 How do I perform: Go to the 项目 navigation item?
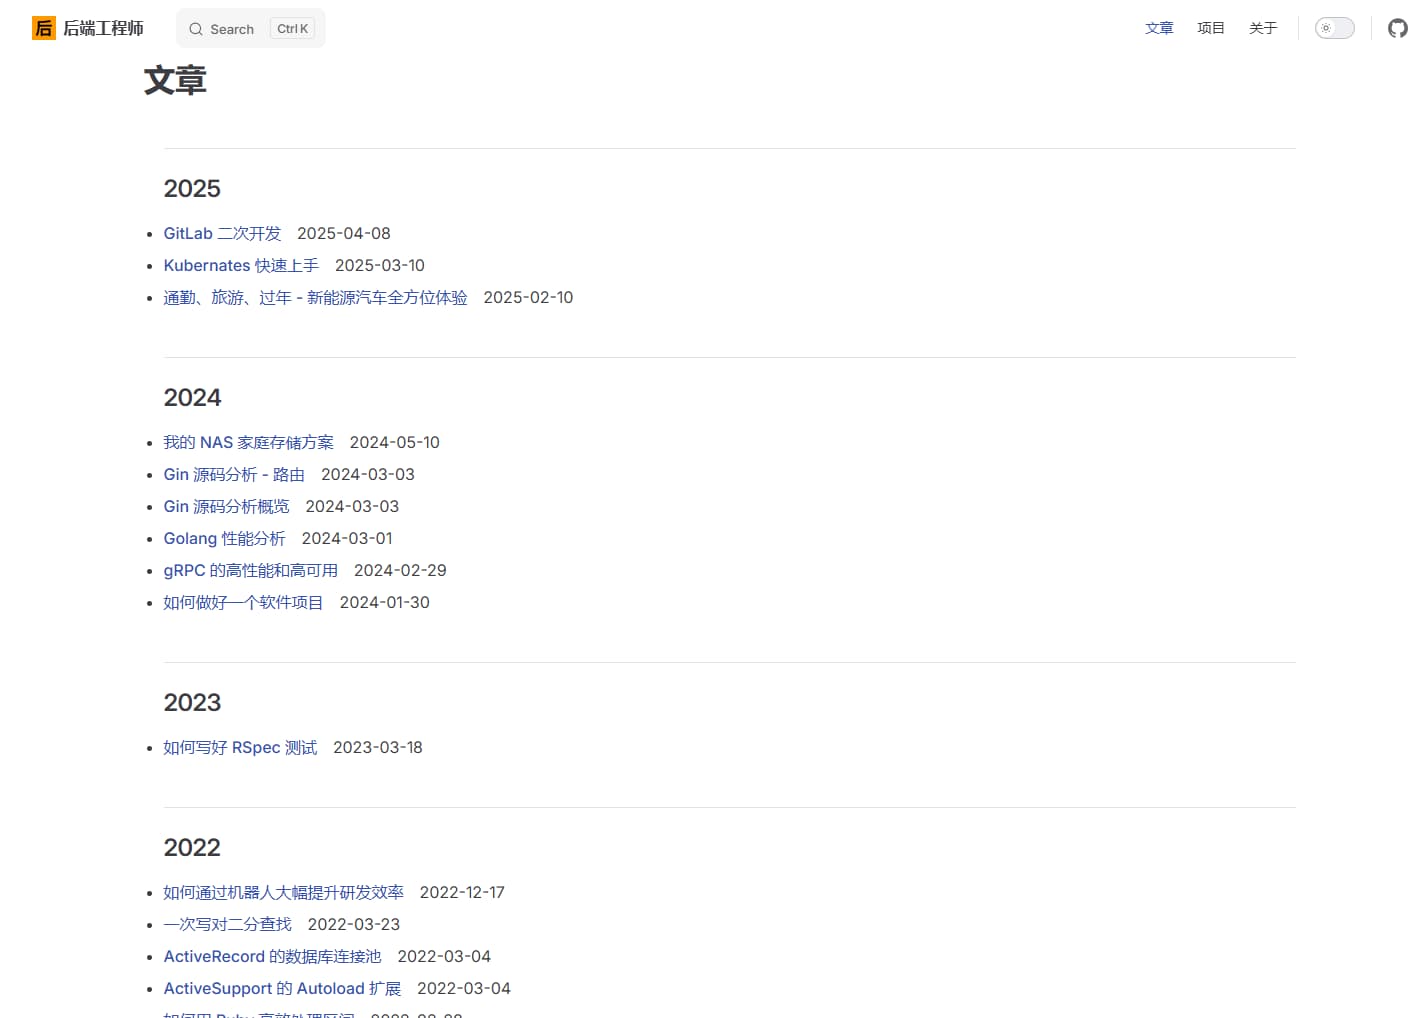(1211, 28)
